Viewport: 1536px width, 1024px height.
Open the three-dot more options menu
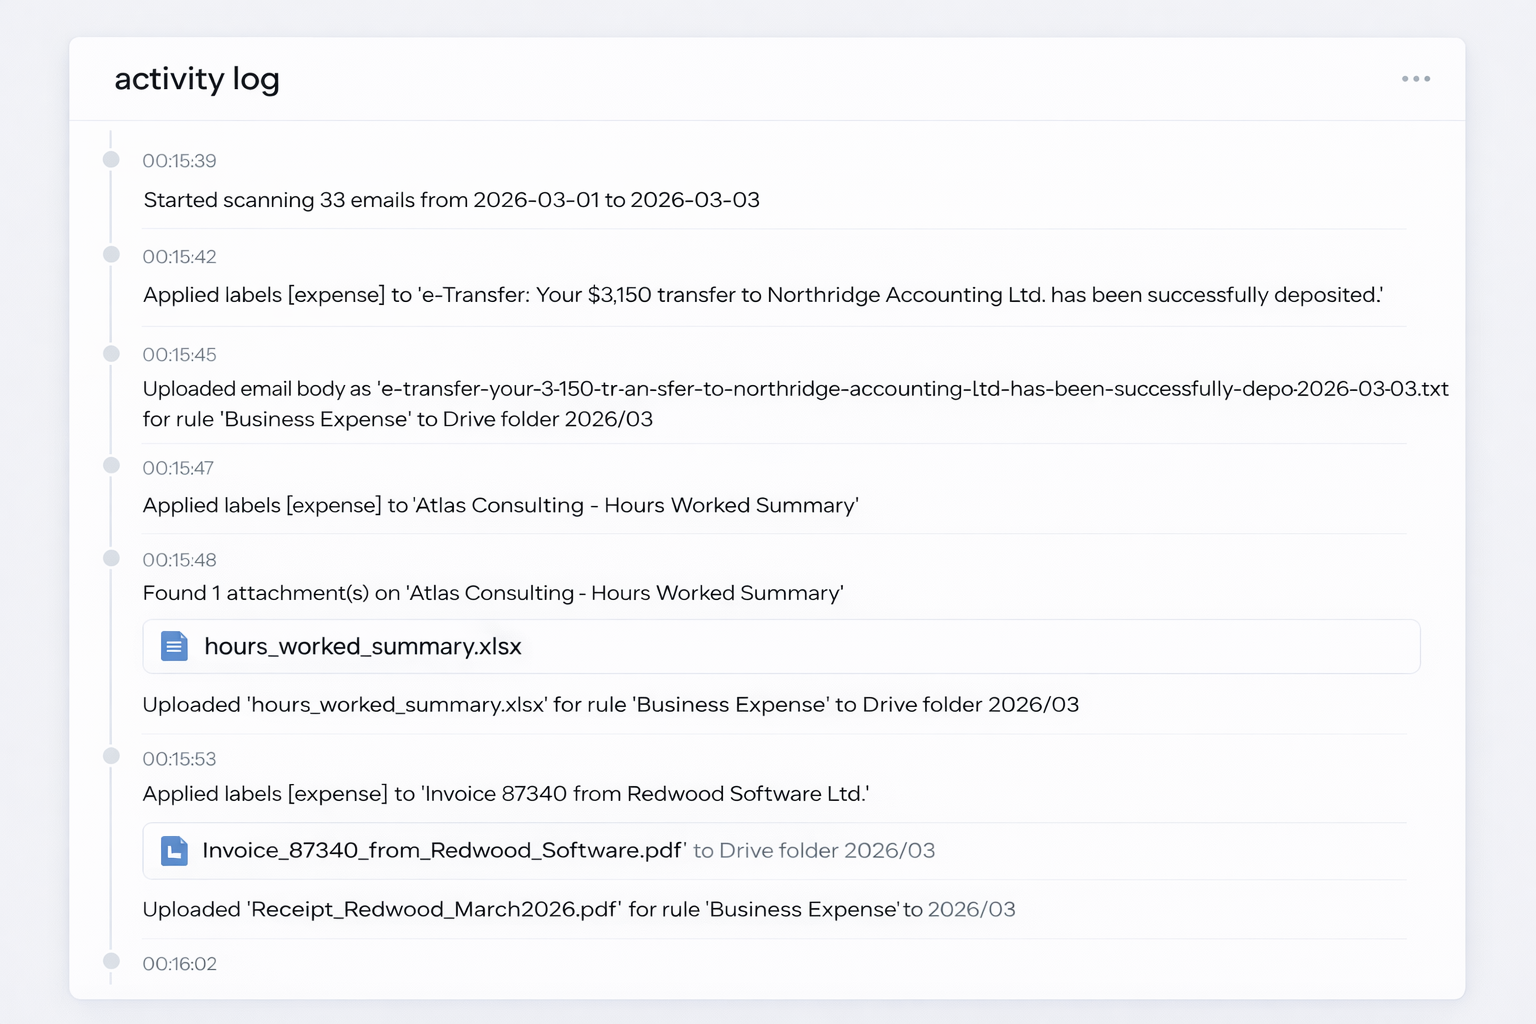tap(1415, 79)
